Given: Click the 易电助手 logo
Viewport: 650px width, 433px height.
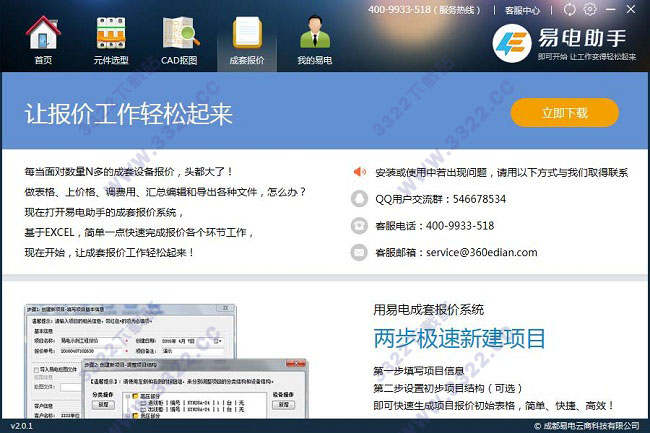Looking at the screenshot, I should pos(564,43).
